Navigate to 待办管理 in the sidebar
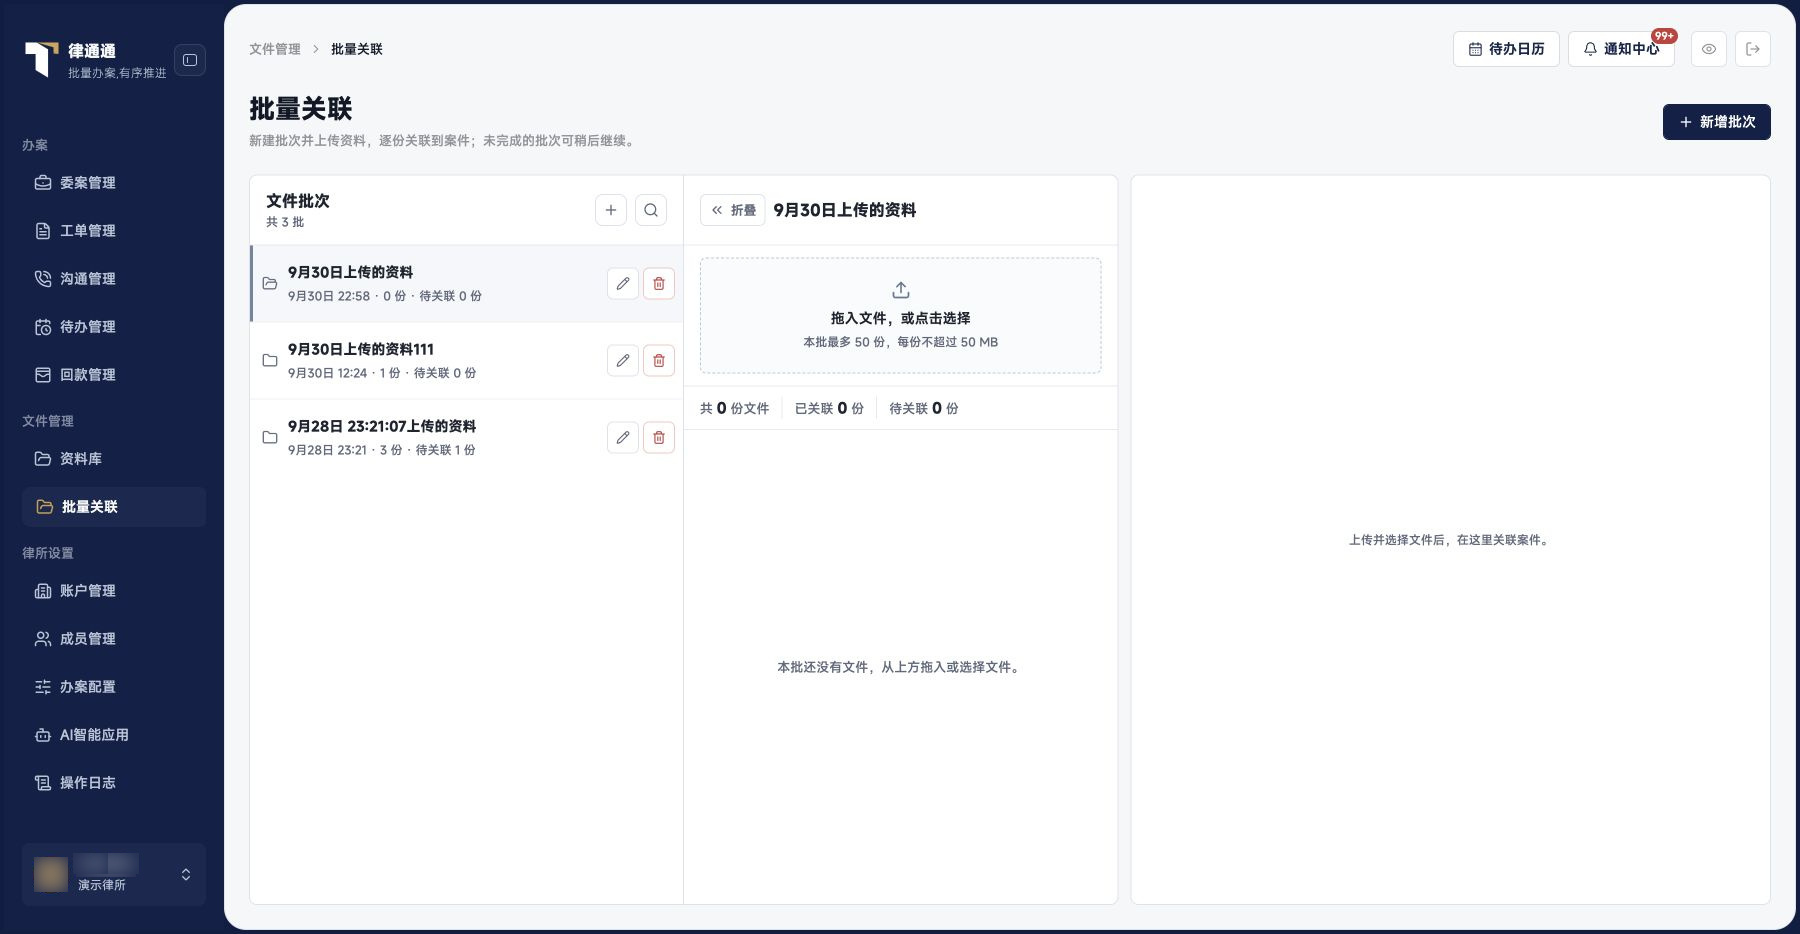1800x934 pixels. (x=114, y=327)
